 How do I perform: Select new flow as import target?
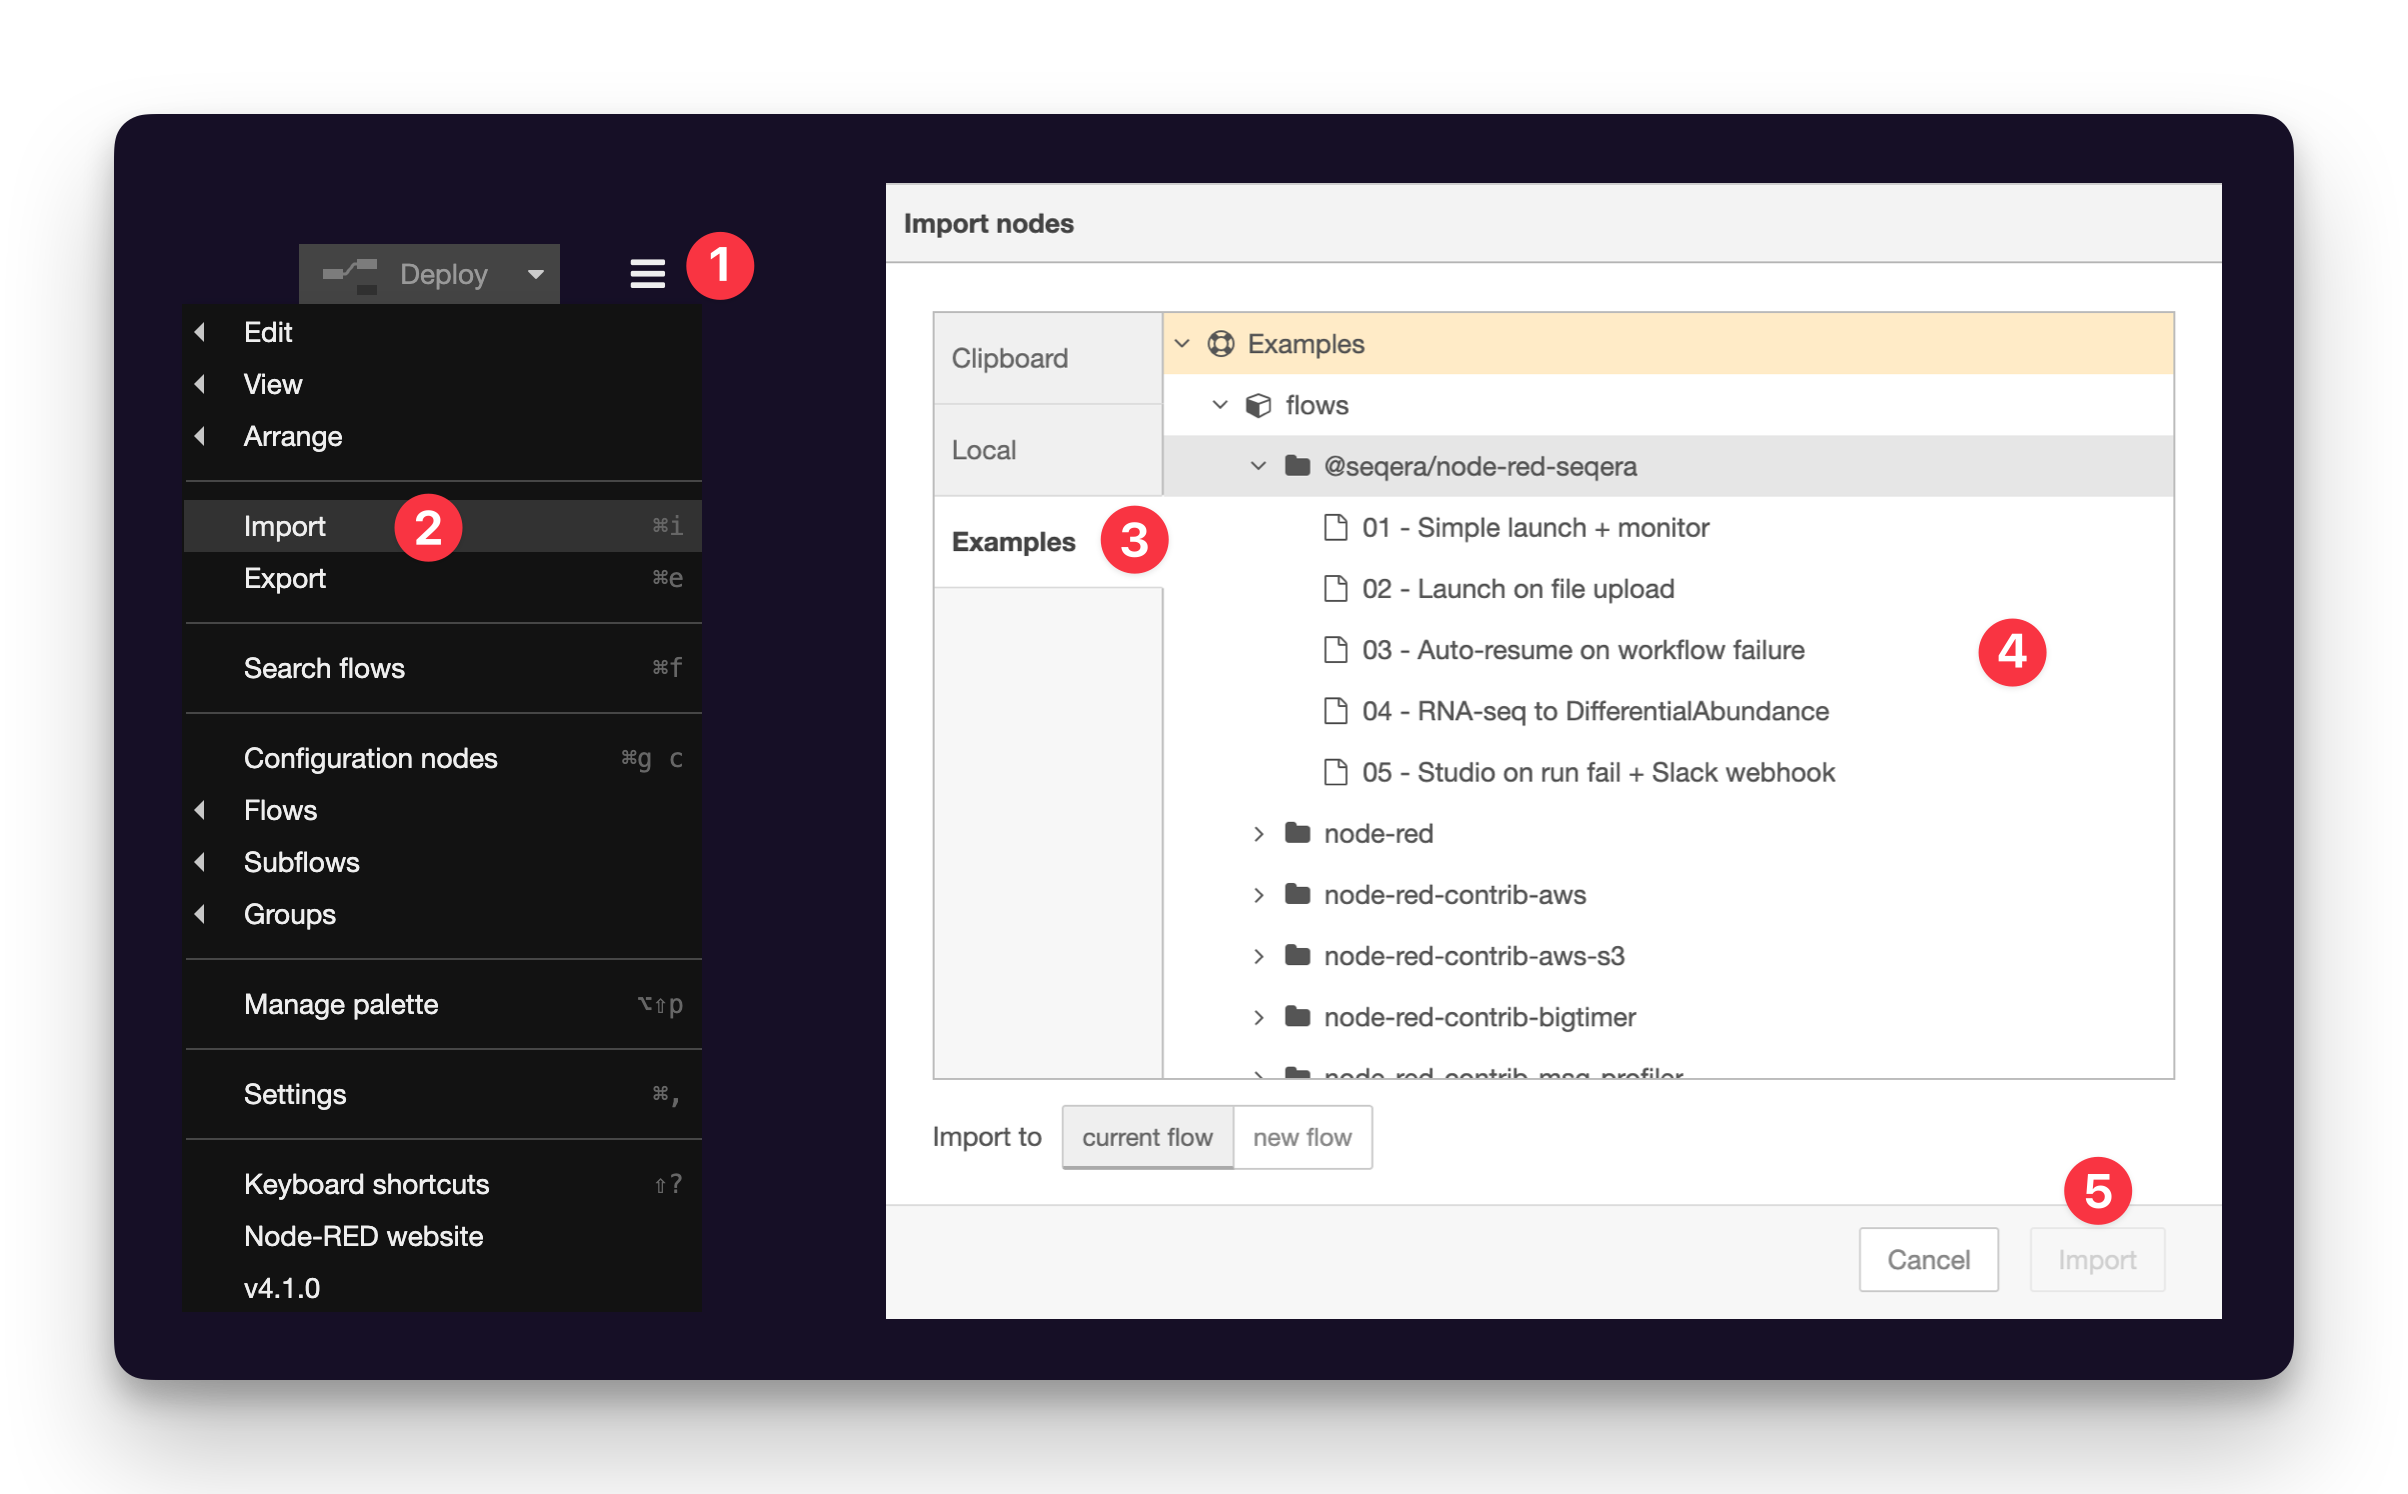(1302, 1137)
